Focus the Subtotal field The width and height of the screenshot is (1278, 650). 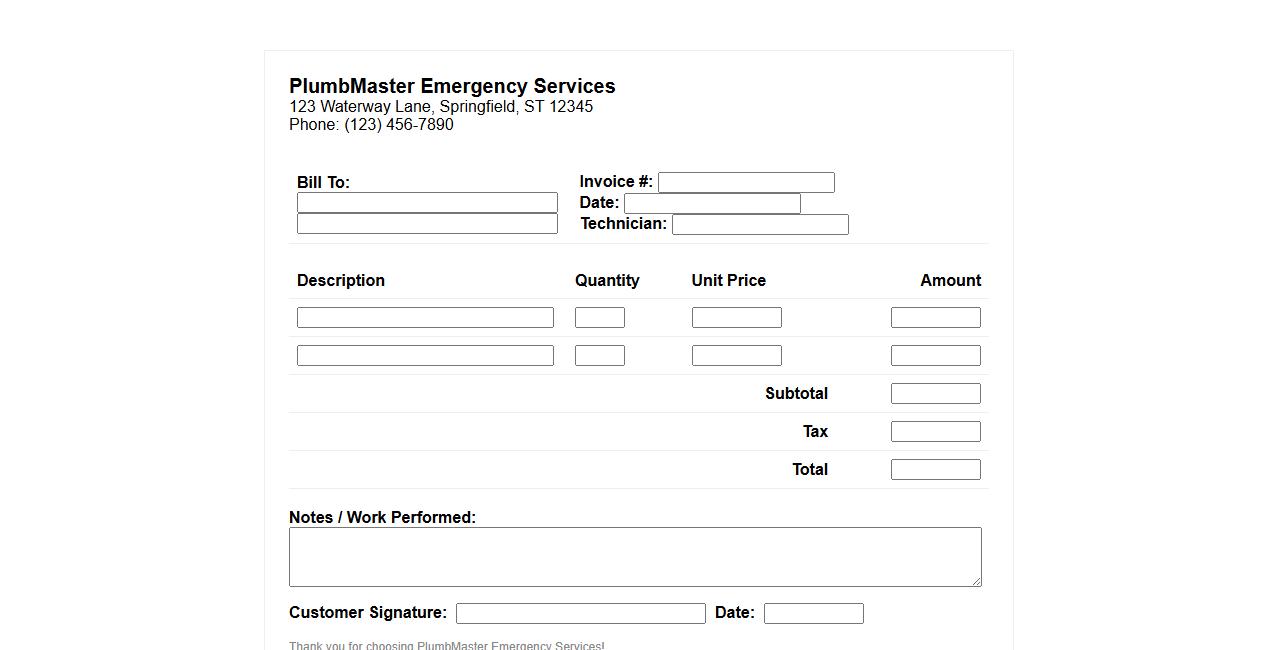(936, 393)
